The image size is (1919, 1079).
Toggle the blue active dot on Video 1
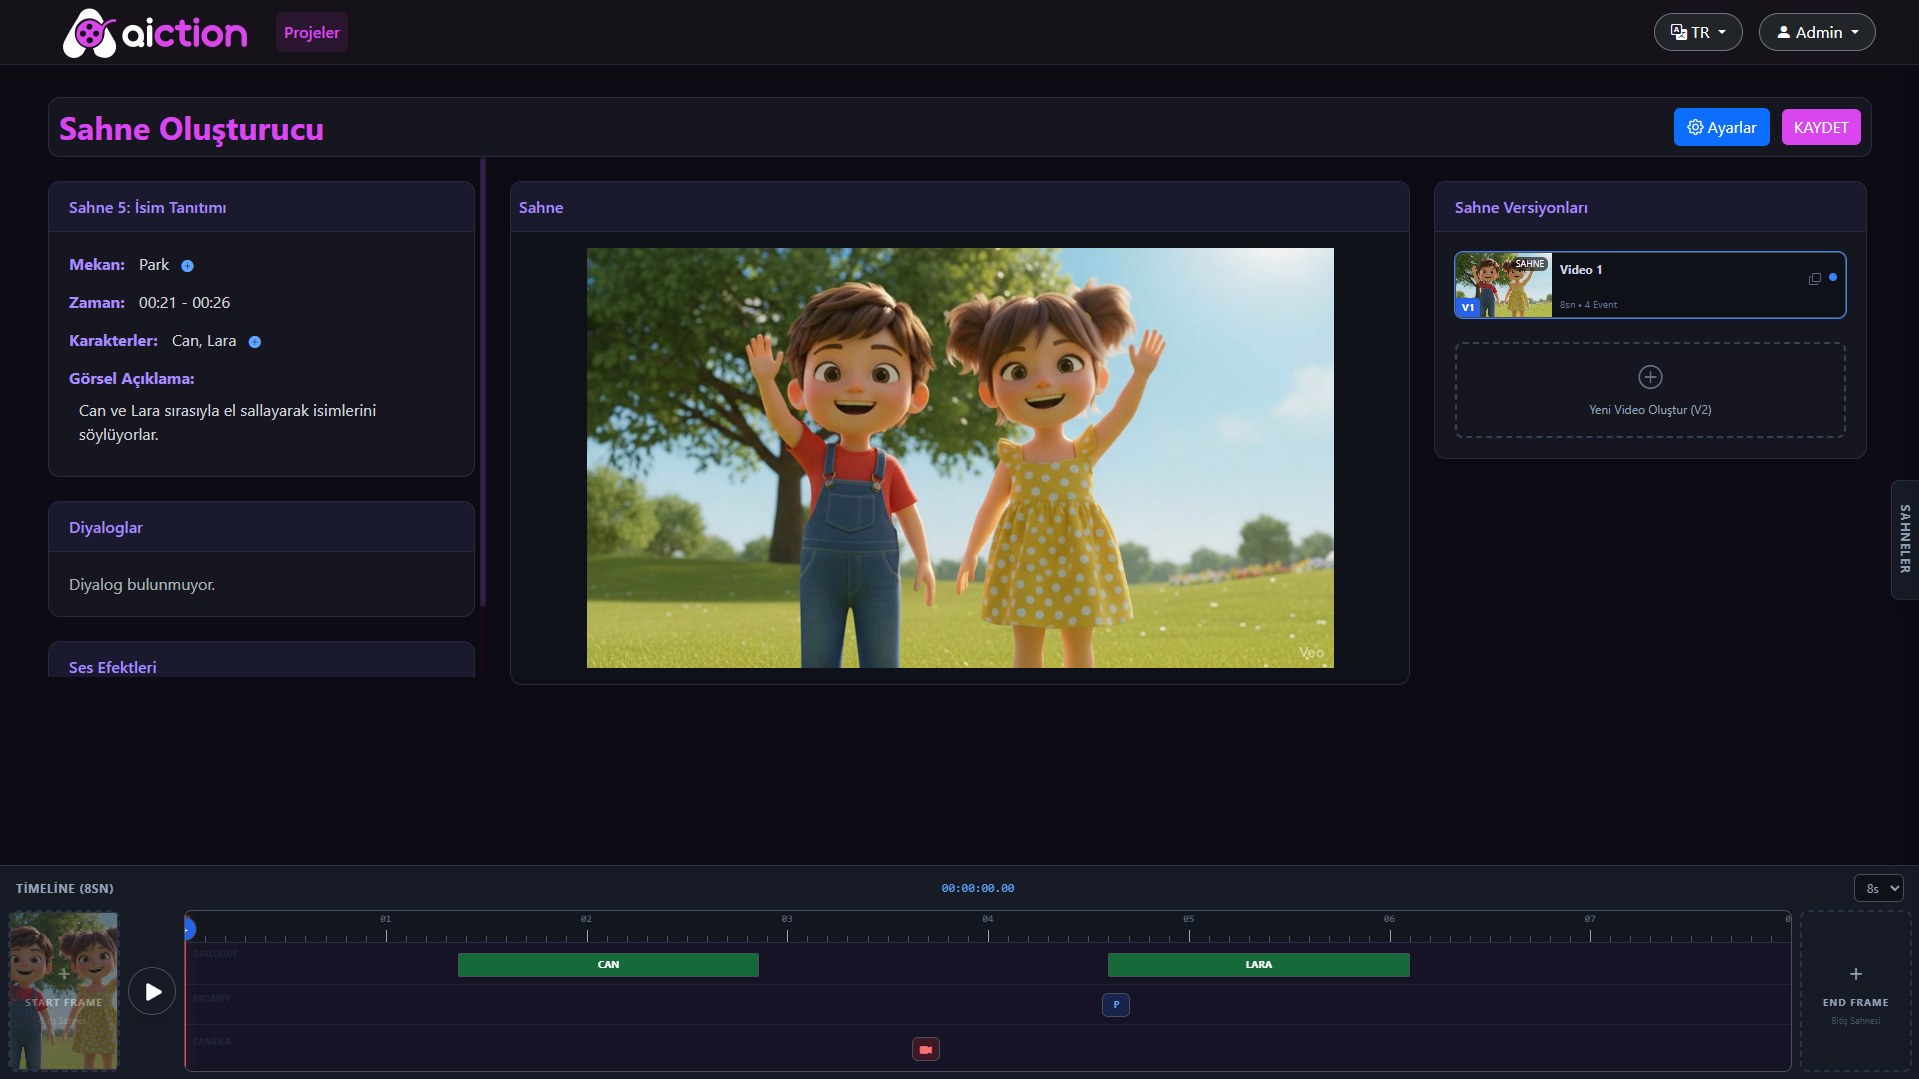point(1833,277)
